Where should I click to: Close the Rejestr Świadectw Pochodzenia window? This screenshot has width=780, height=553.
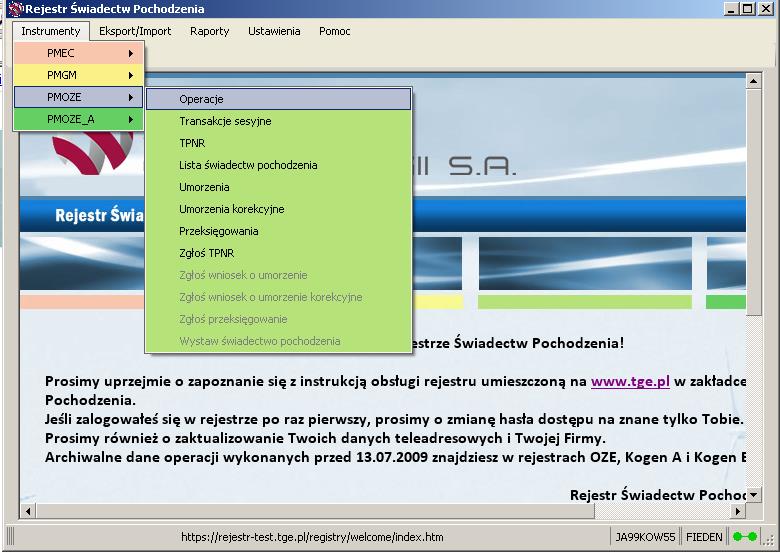[766, 8]
